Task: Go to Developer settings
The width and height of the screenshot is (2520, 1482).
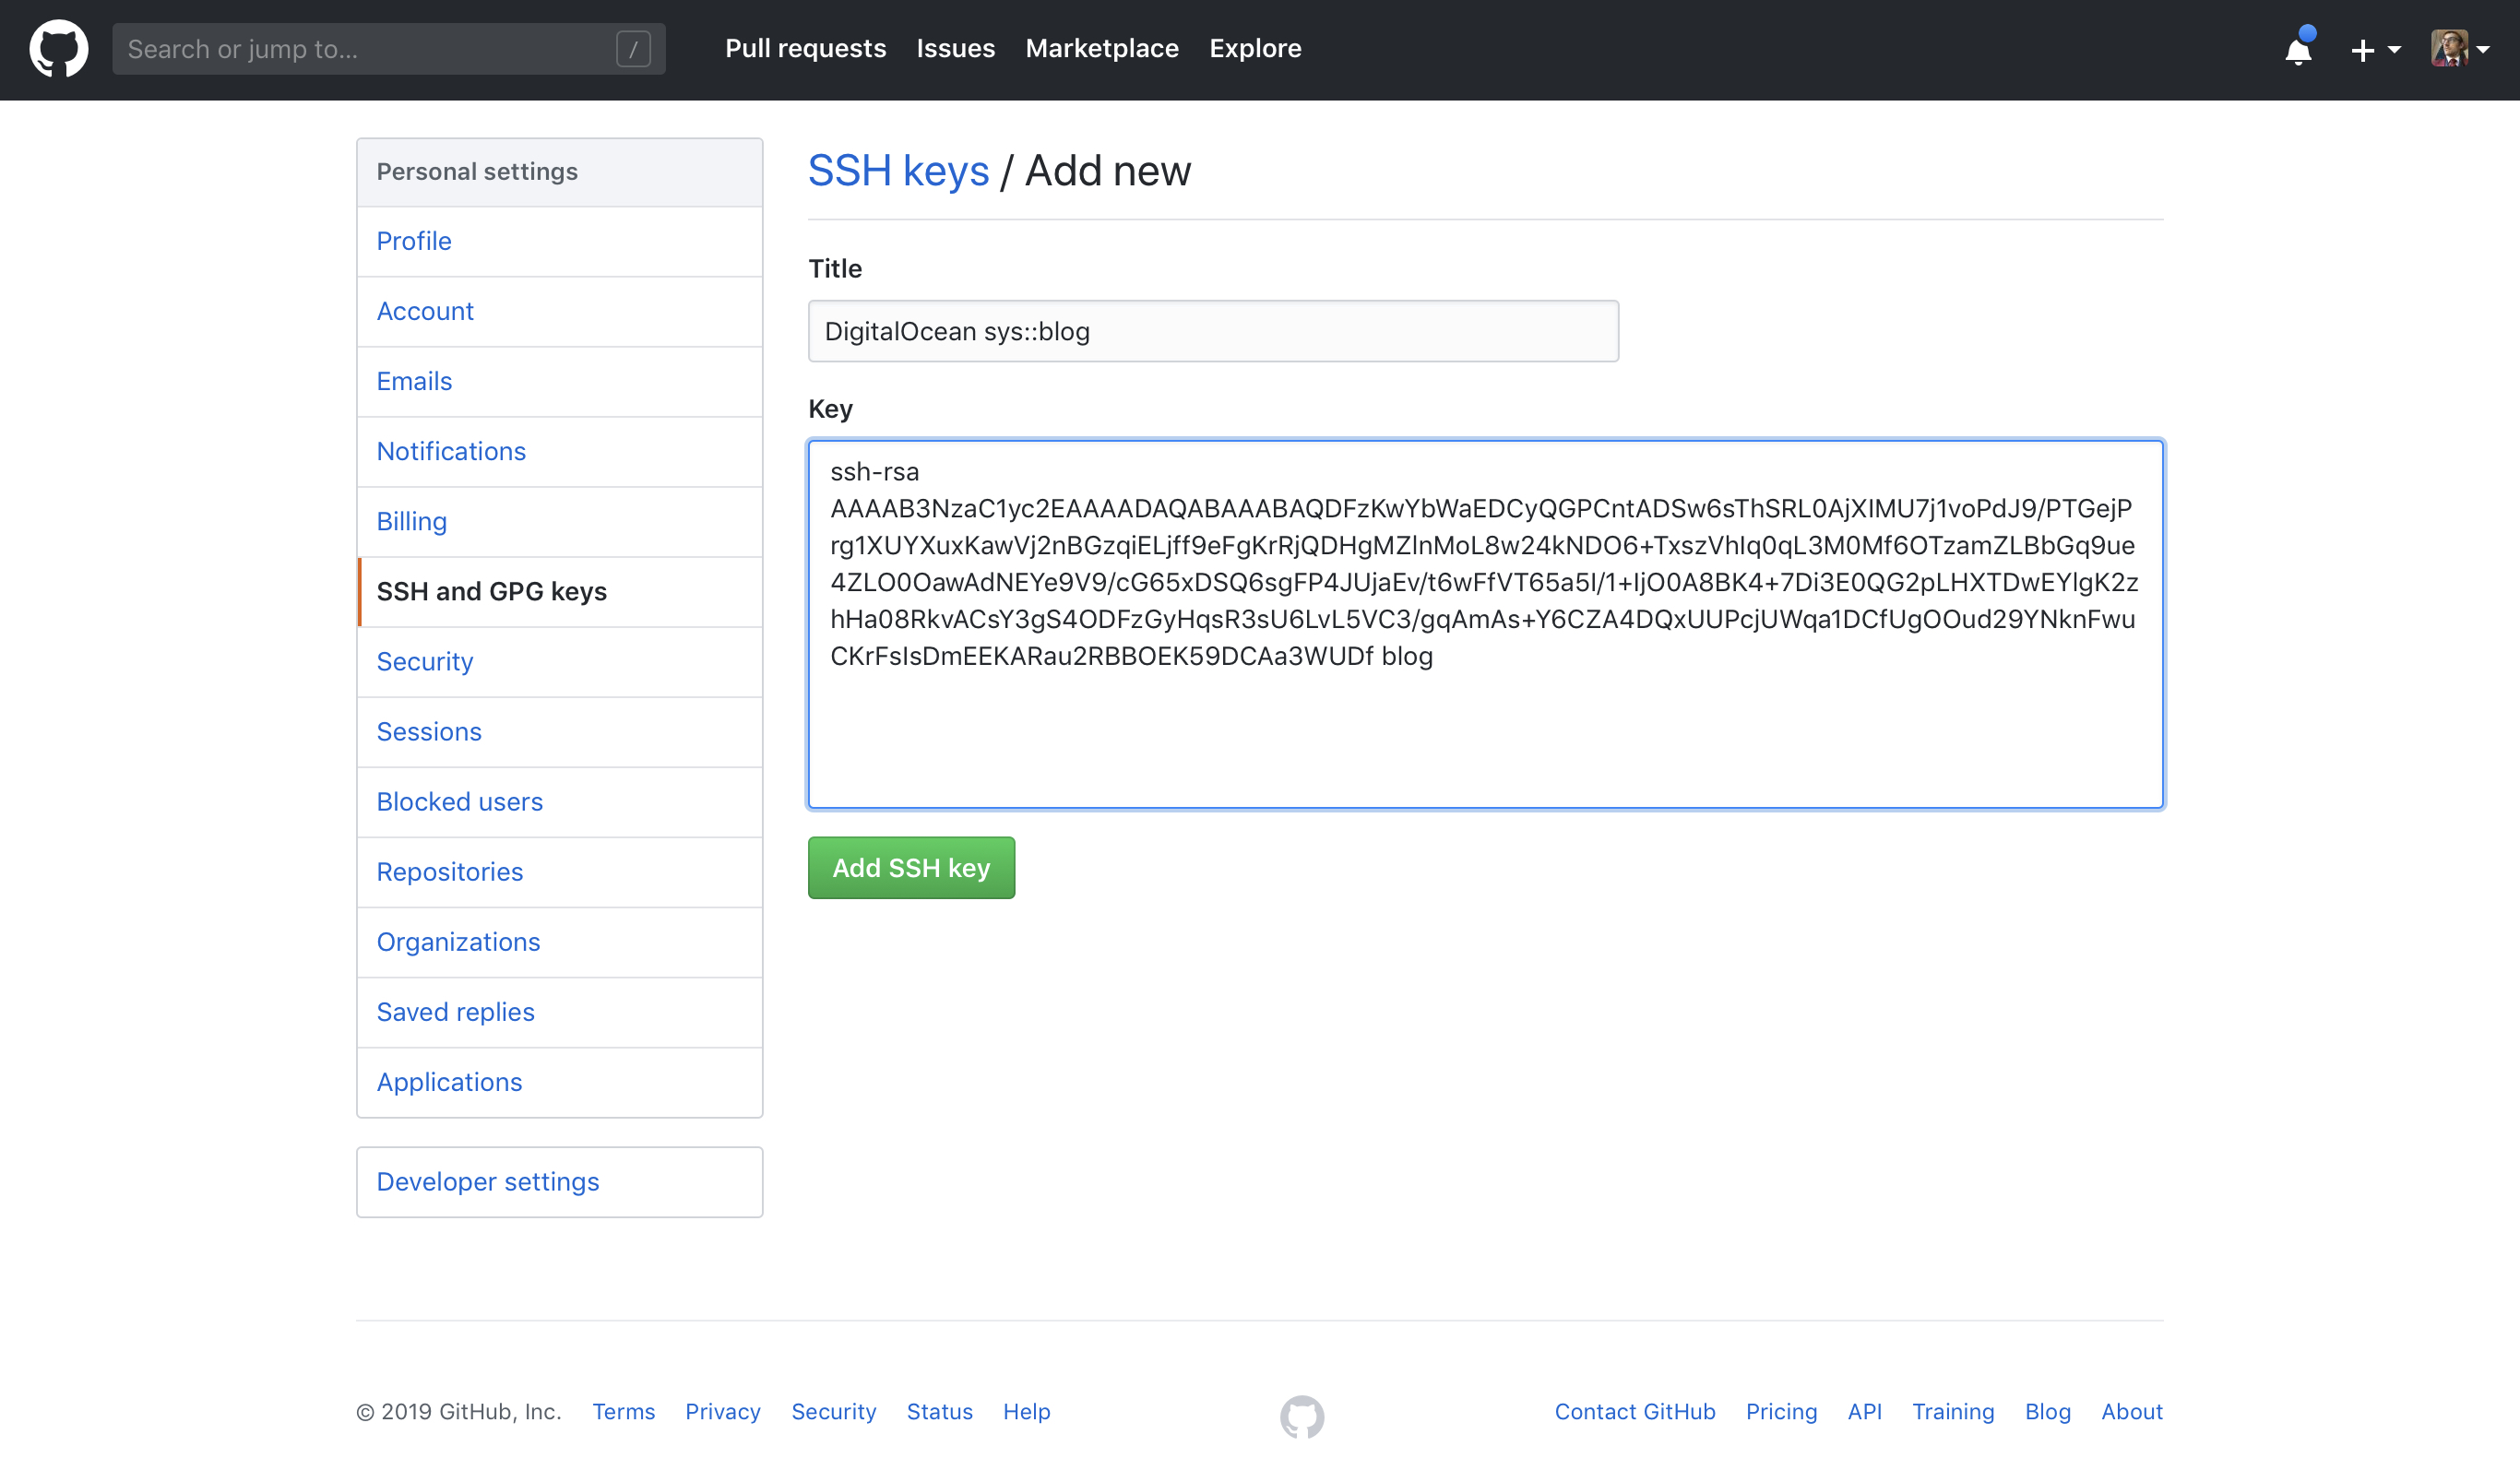Action: coord(488,1182)
